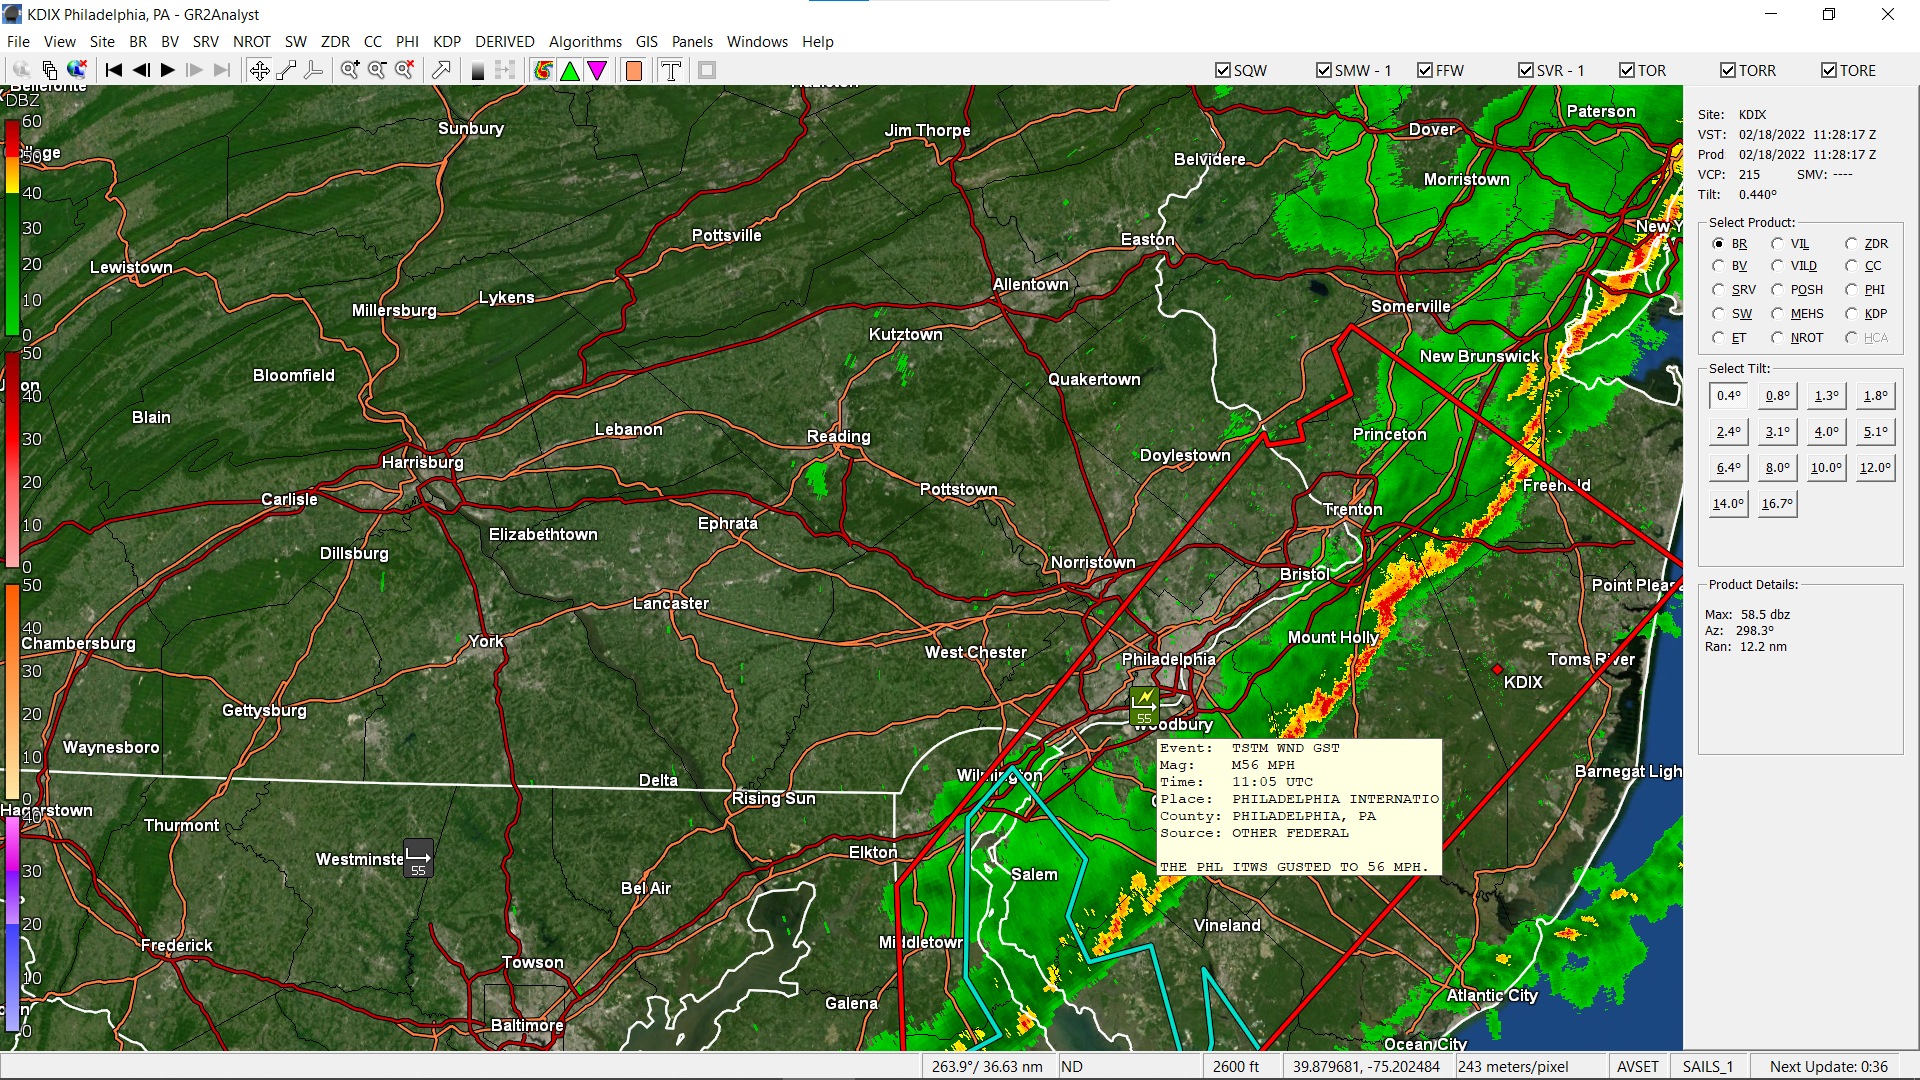Viewport: 1920px width, 1080px height.
Task: Click the globe with red X icon
Action: tap(76, 70)
